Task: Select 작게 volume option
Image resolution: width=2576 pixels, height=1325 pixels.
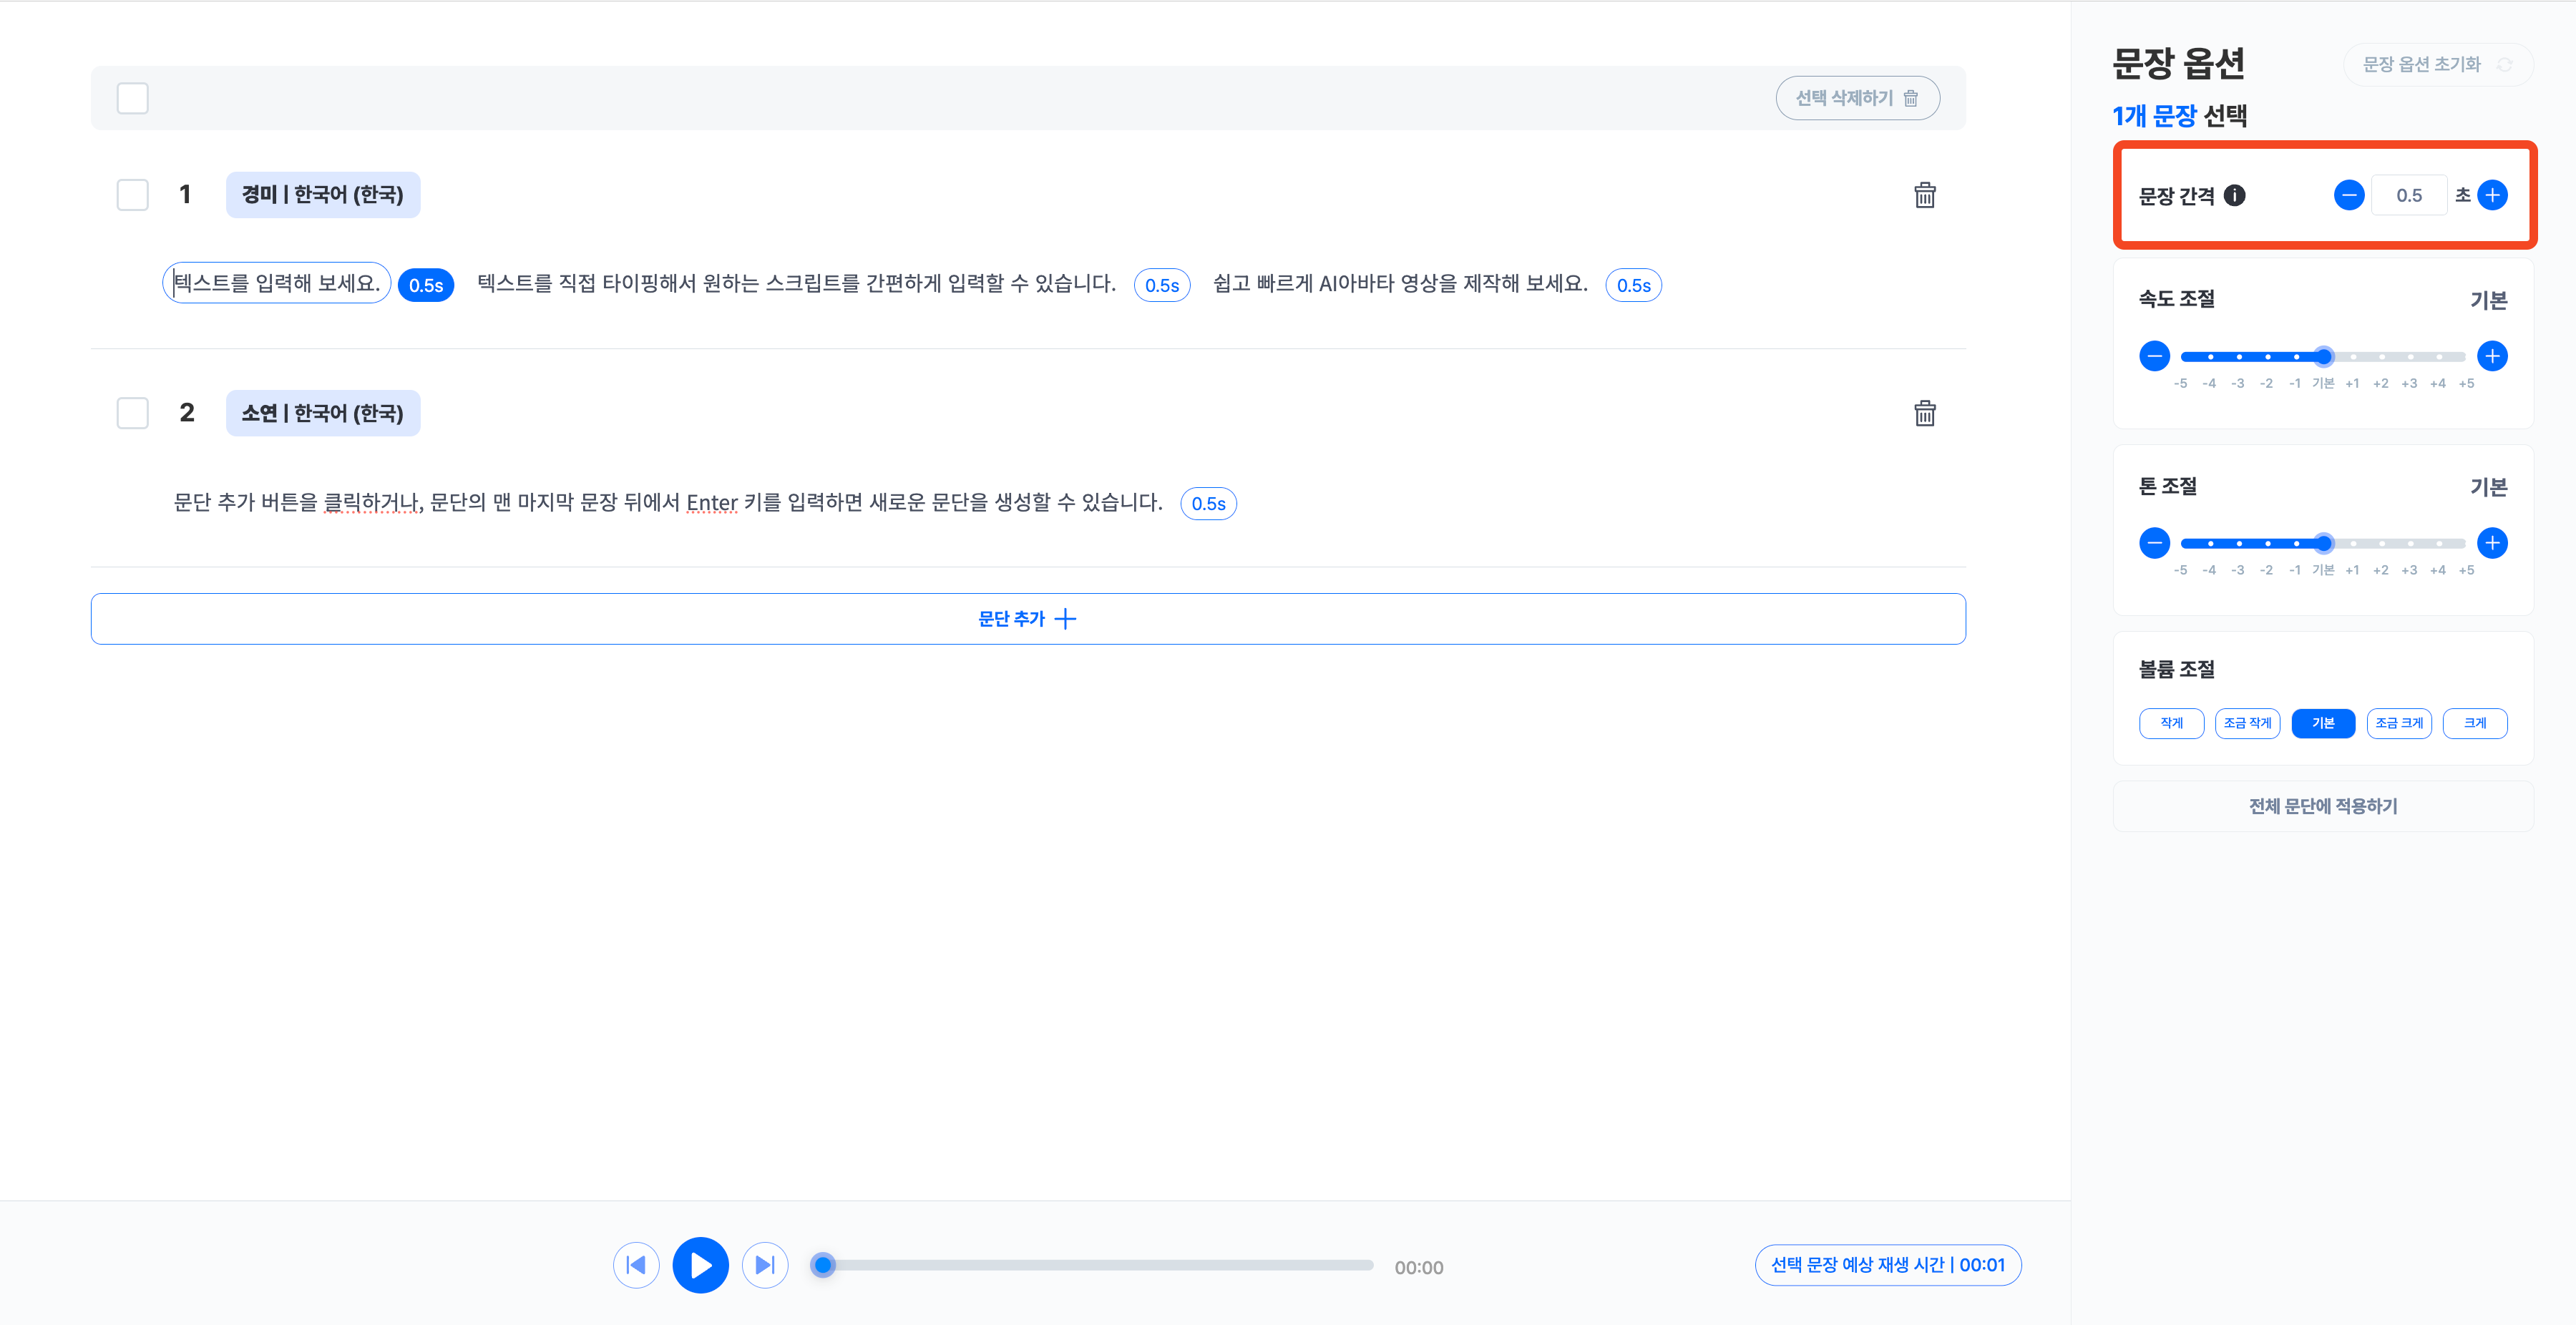Action: click(x=2171, y=723)
